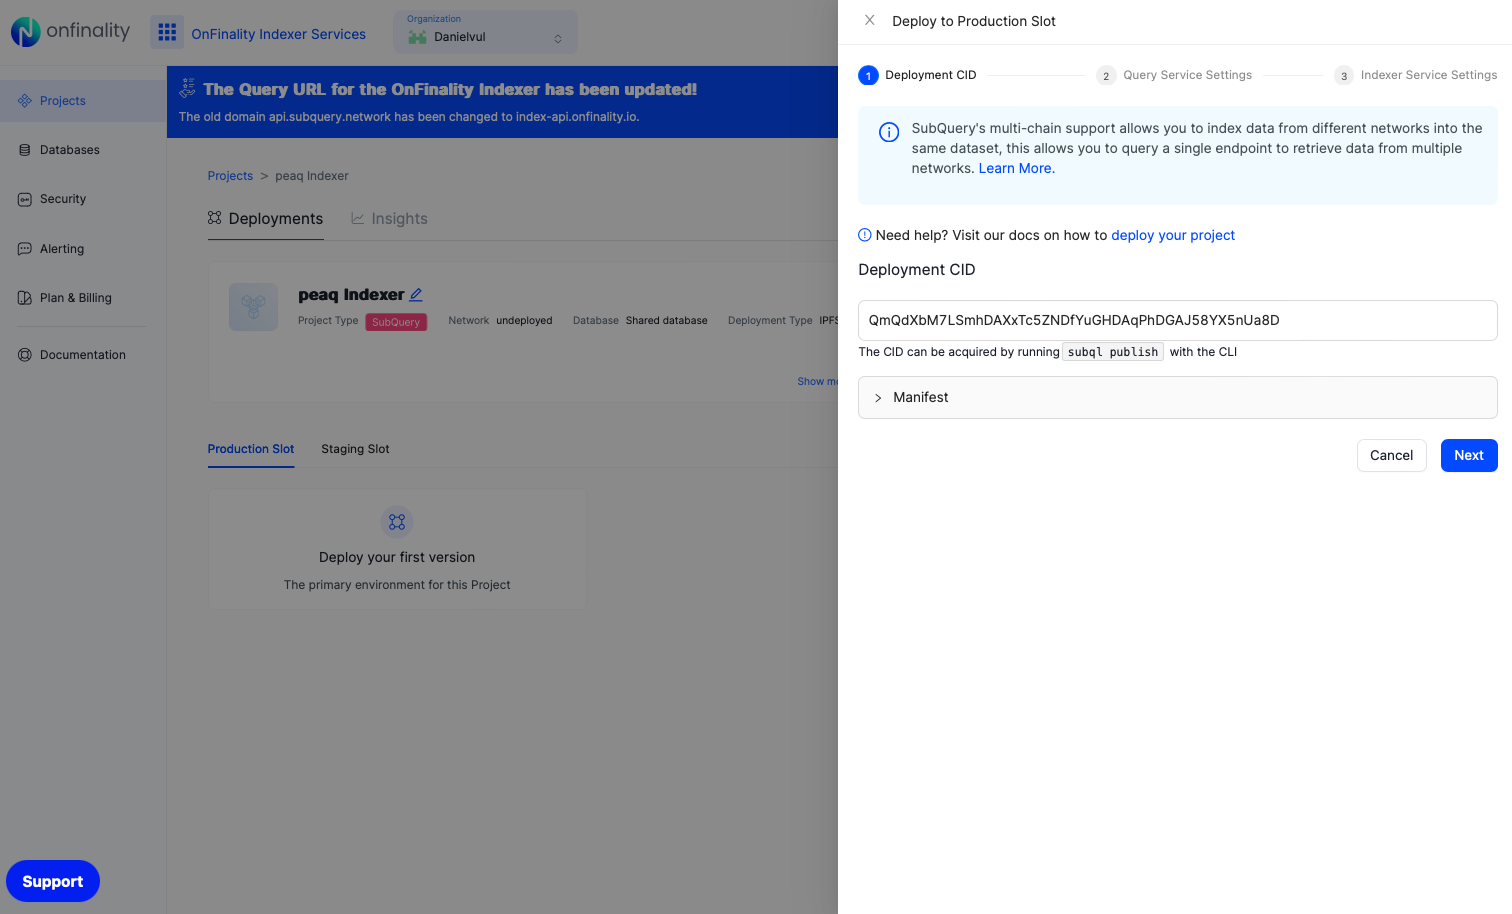Click the Next button
Image resolution: width=1512 pixels, height=914 pixels.
[x=1468, y=455]
